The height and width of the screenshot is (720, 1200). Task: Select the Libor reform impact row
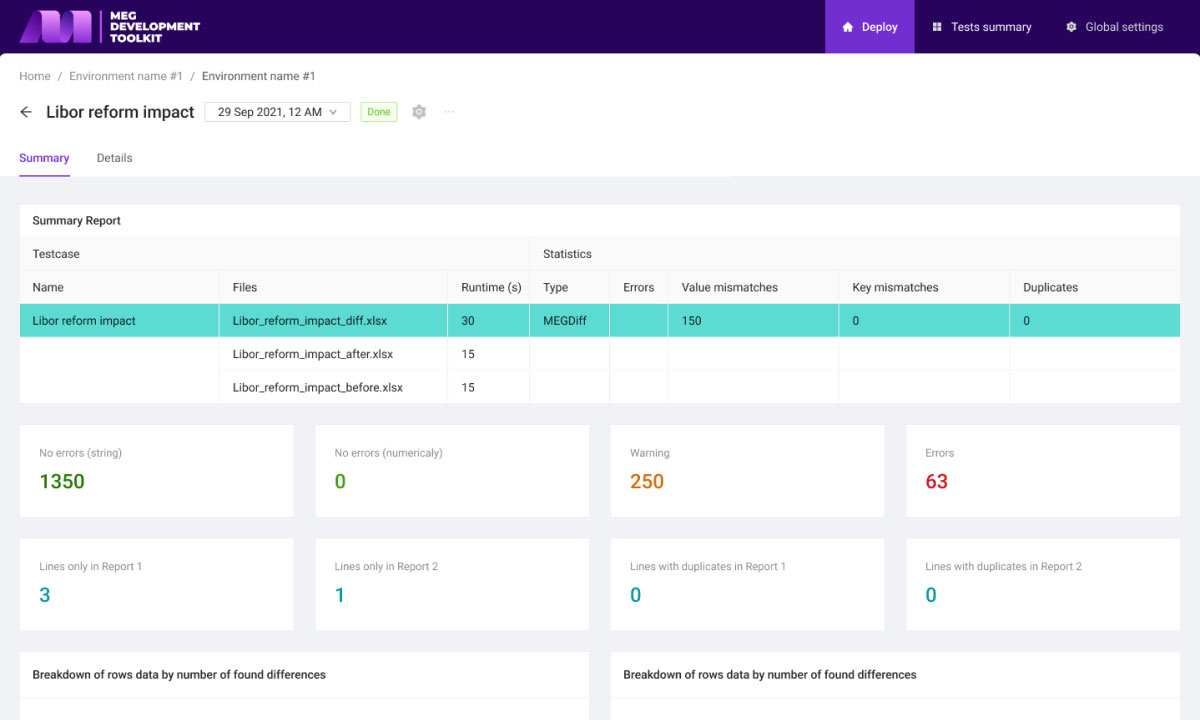pos(600,321)
